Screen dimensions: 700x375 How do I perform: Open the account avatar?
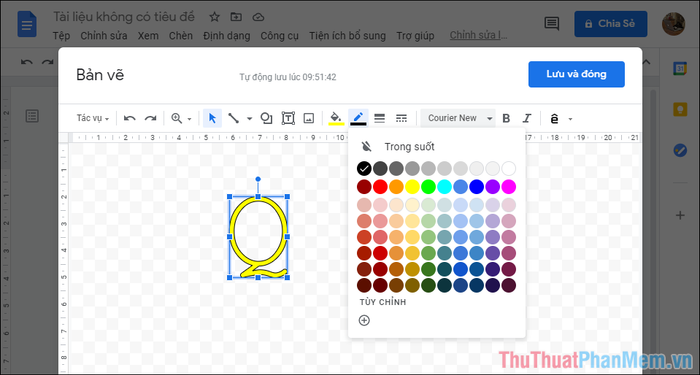(673, 24)
